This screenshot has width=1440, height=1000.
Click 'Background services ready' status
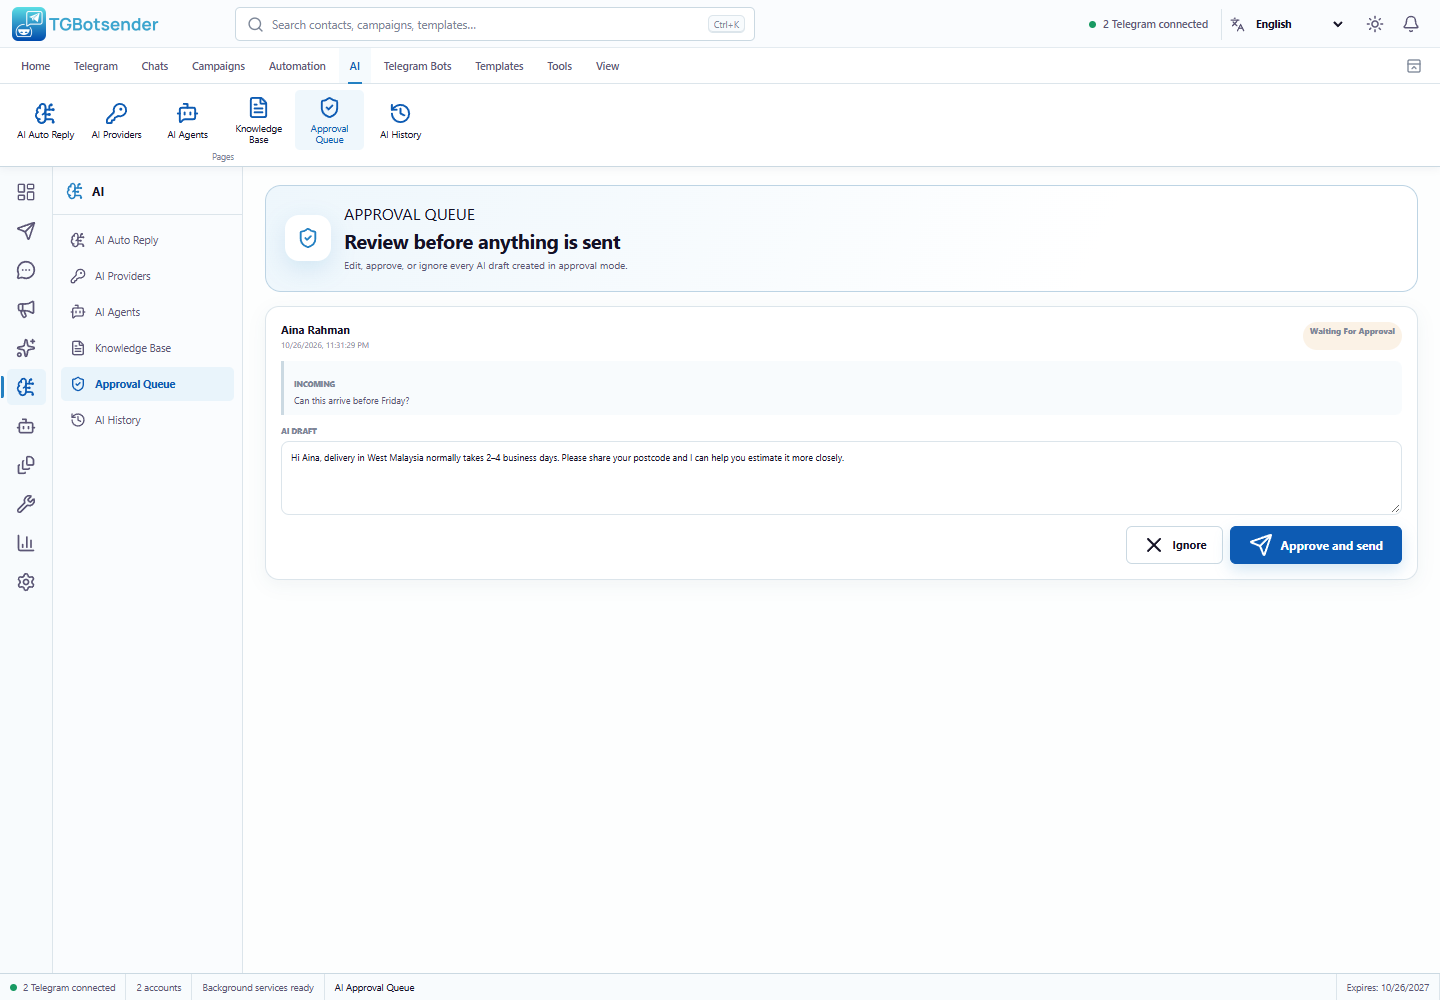coord(258,988)
